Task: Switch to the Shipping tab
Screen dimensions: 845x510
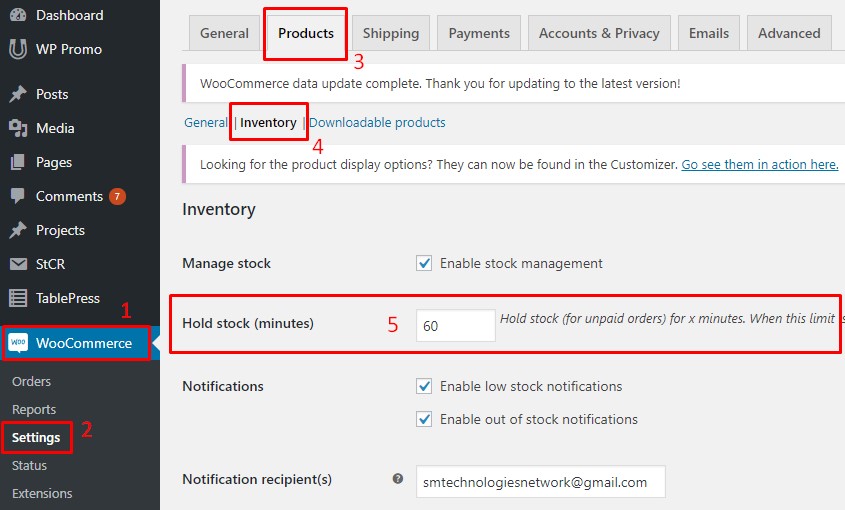Action: click(391, 33)
